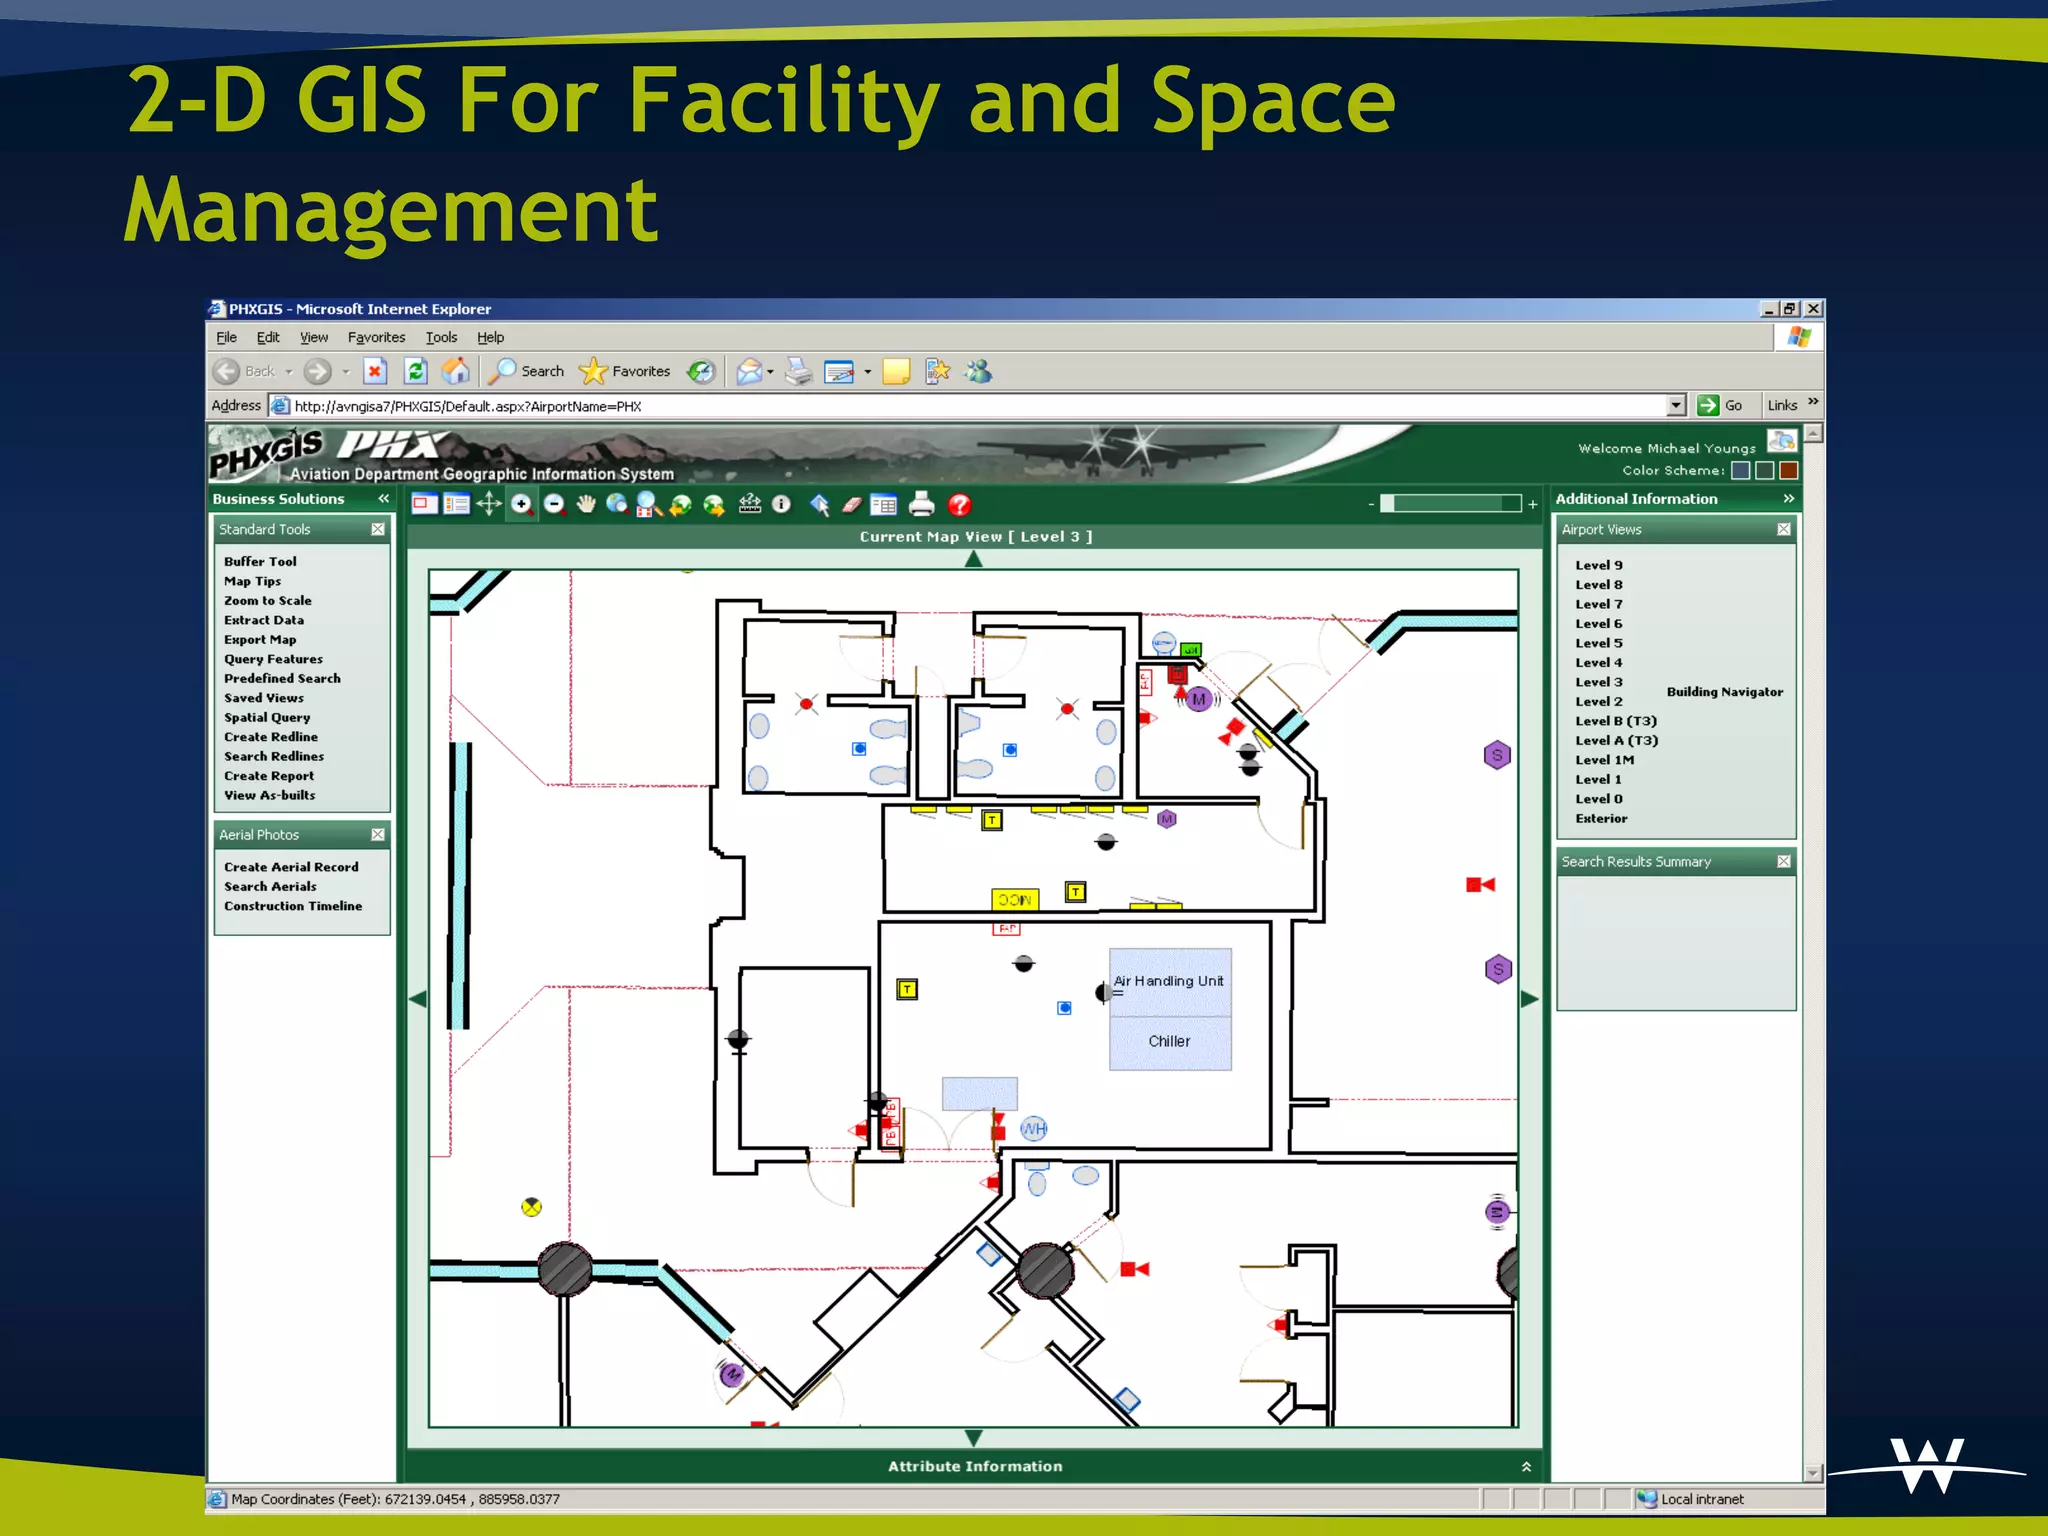Close the Airport Views panel
This screenshot has height=1536, width=2048.
coord(1784,529)
